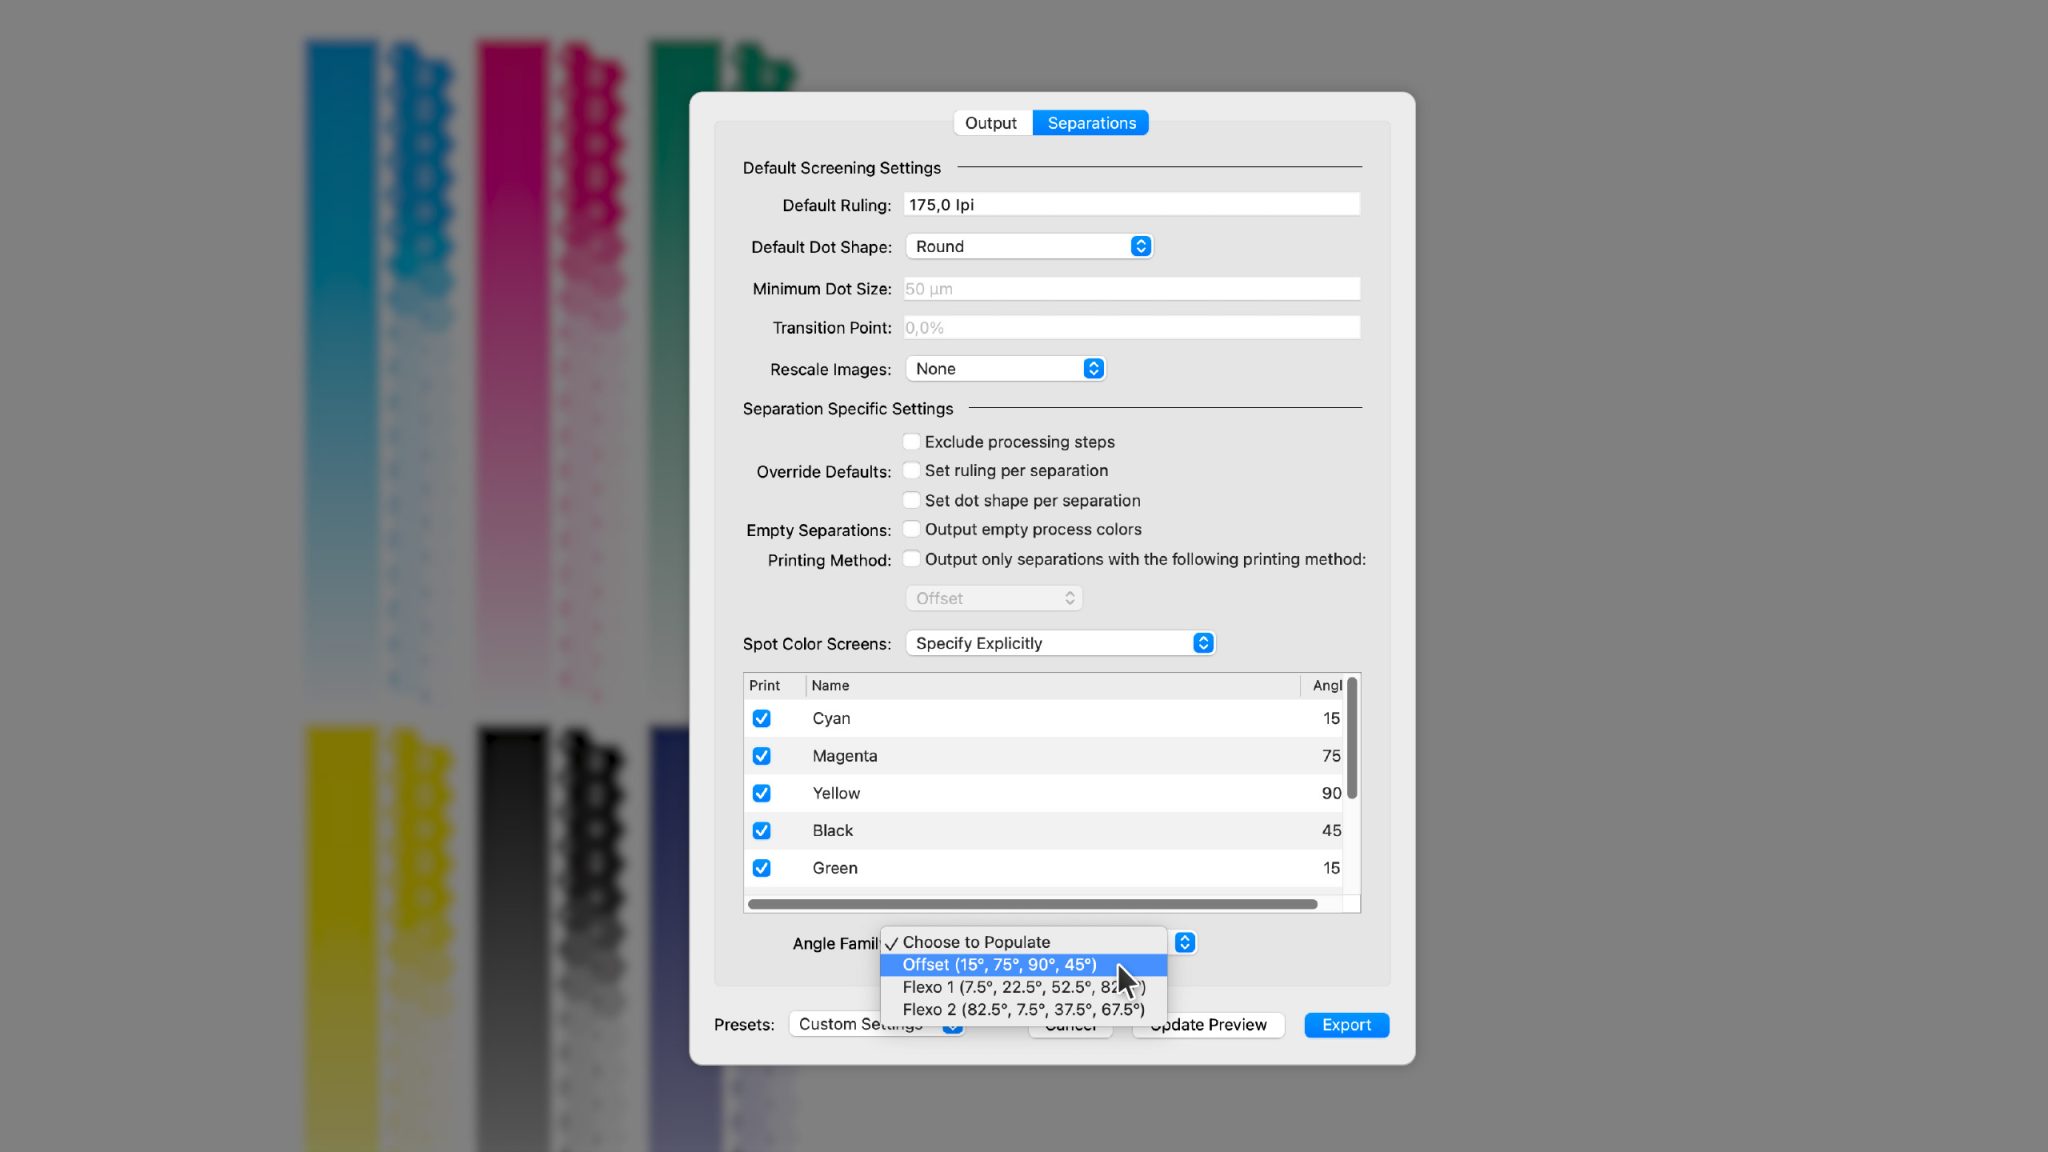Uncheck the Cyan print checkbox

coord(761,719)
